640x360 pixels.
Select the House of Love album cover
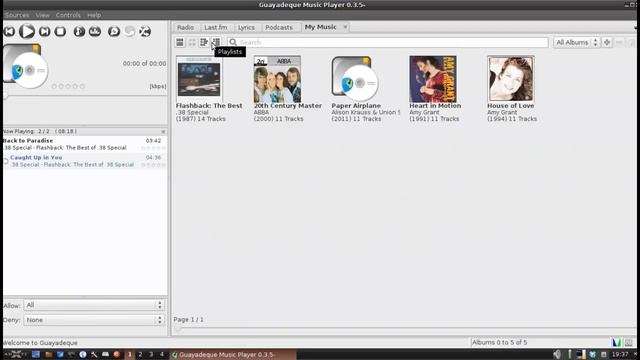511,79
